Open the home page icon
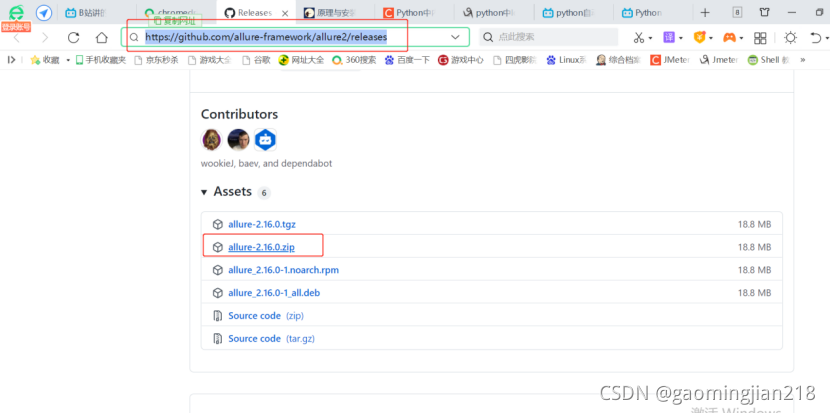This screenshot has width=830, height=414. tap(102, 38)
